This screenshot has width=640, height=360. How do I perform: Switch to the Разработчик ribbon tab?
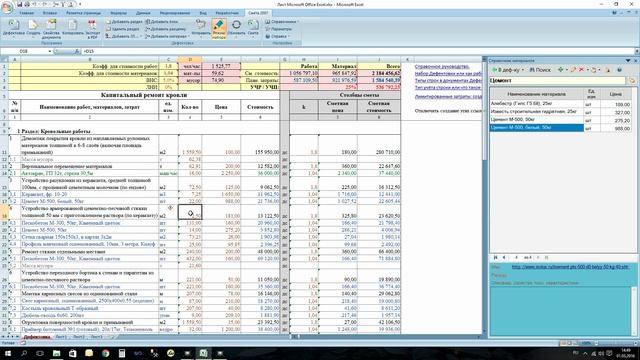coord(227,13)
